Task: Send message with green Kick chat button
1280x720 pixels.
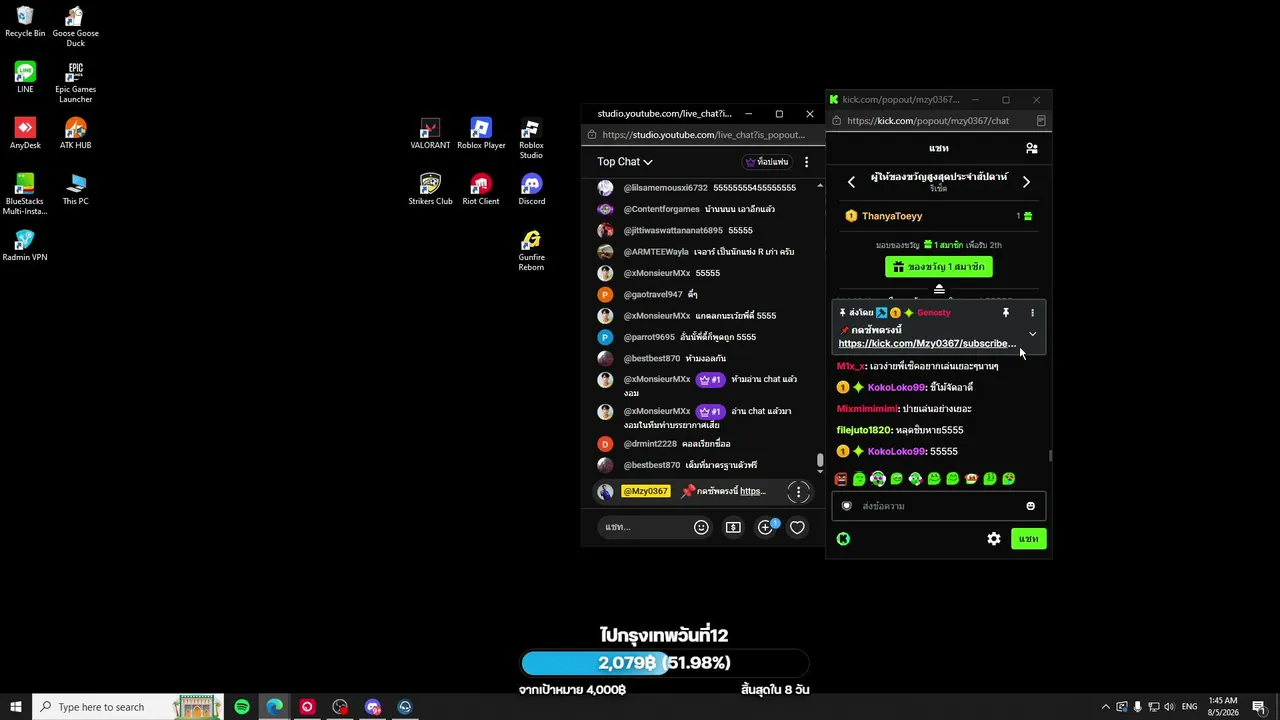Action: tap(1028, 539)
